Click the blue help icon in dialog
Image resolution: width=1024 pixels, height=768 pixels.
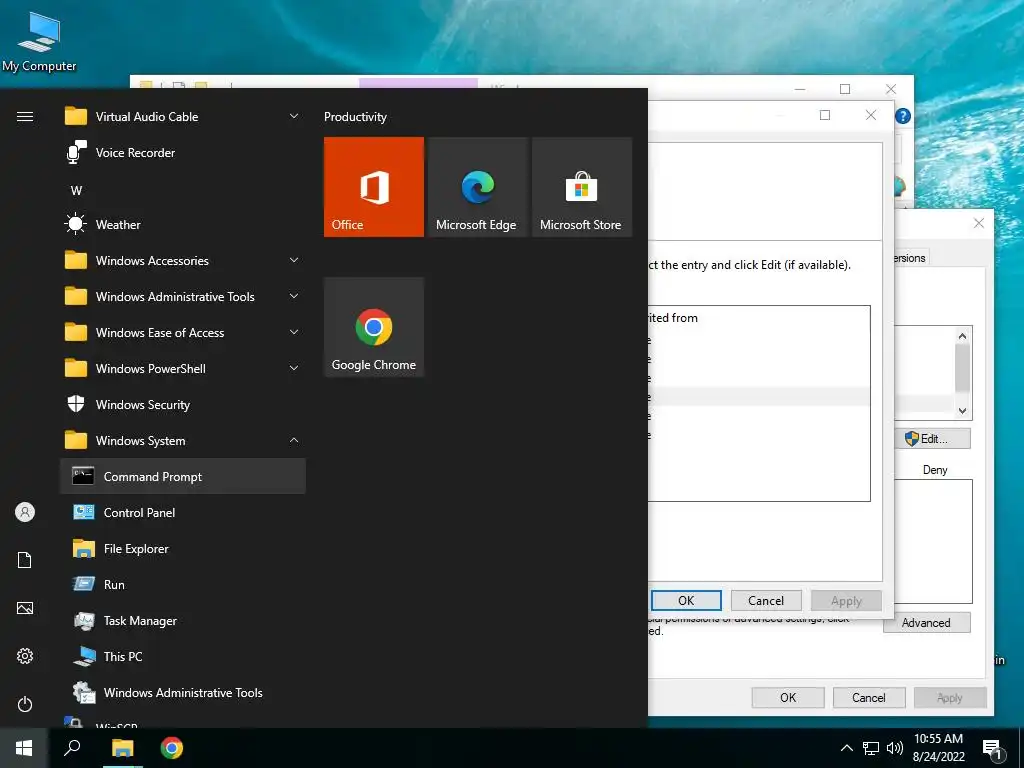tap(903, 116)
